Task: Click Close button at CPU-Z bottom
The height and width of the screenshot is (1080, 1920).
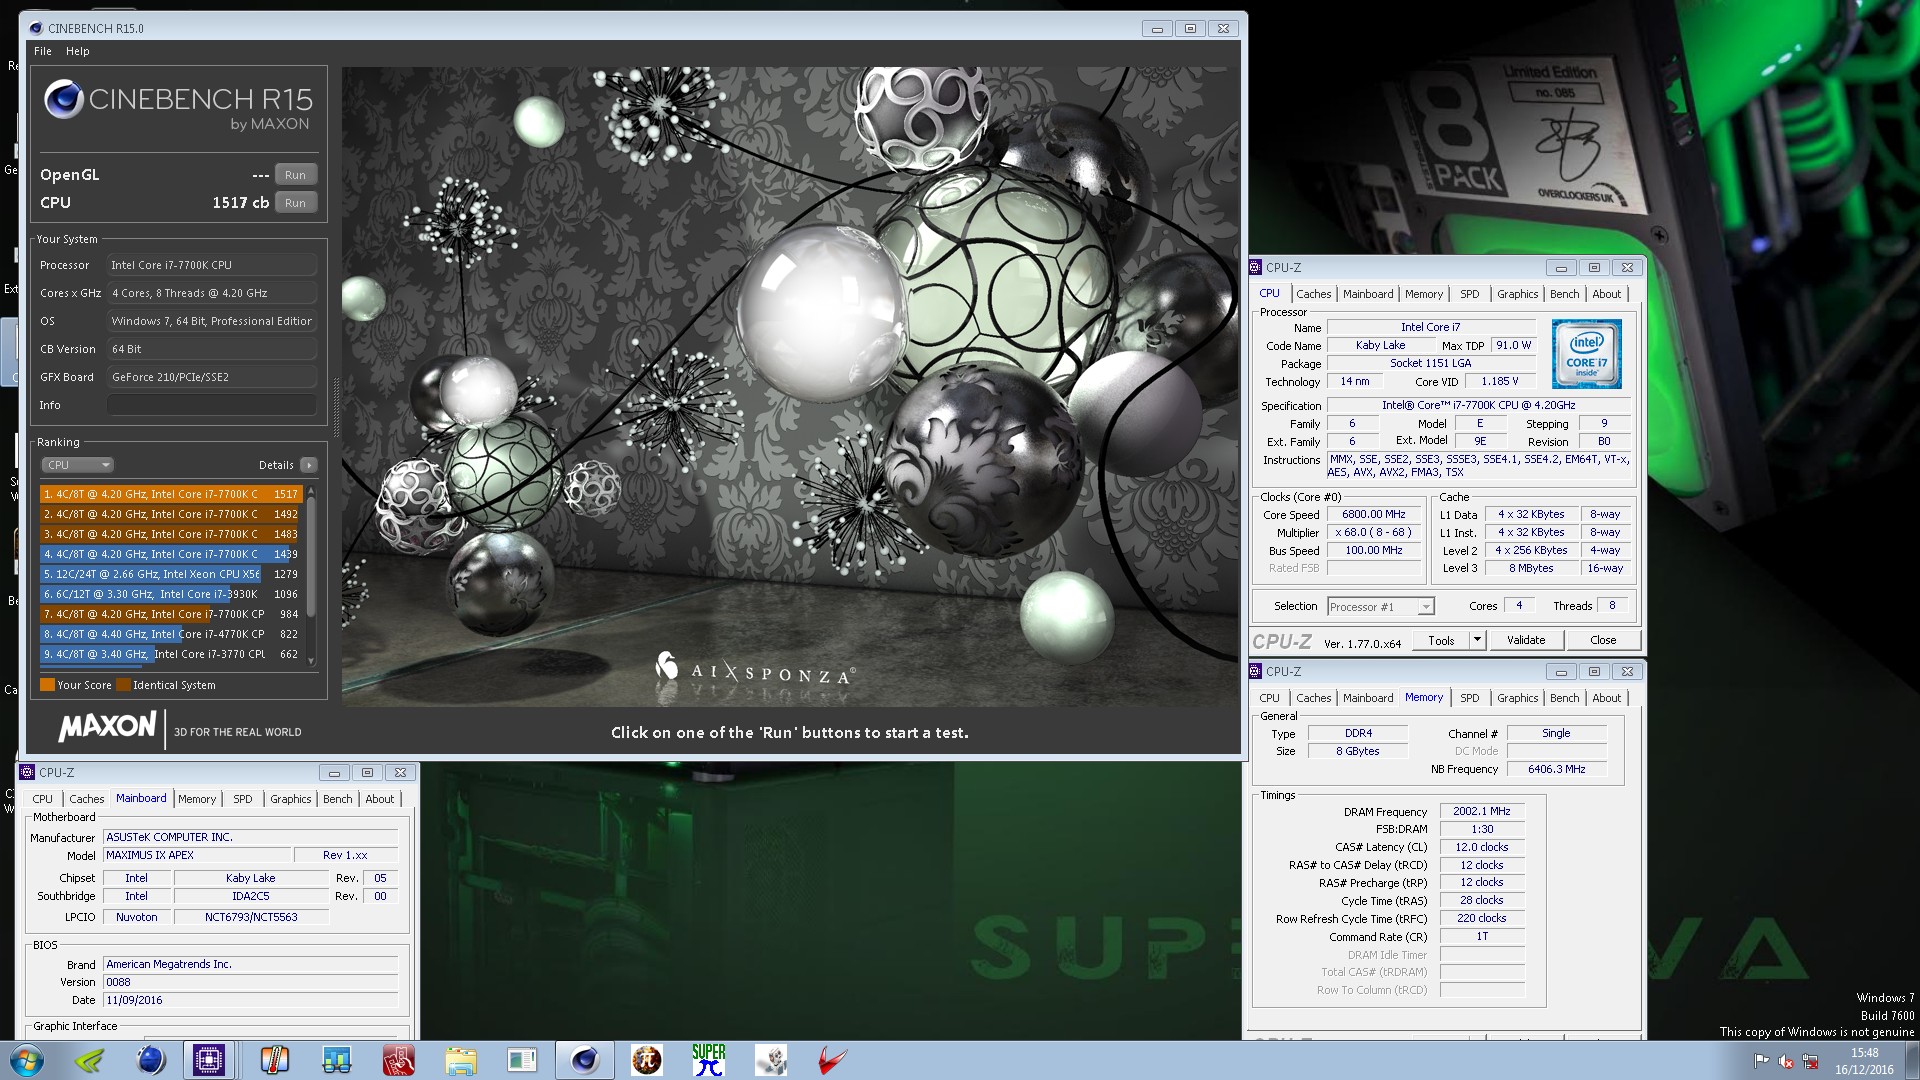Action: [x=1602, y=640]
